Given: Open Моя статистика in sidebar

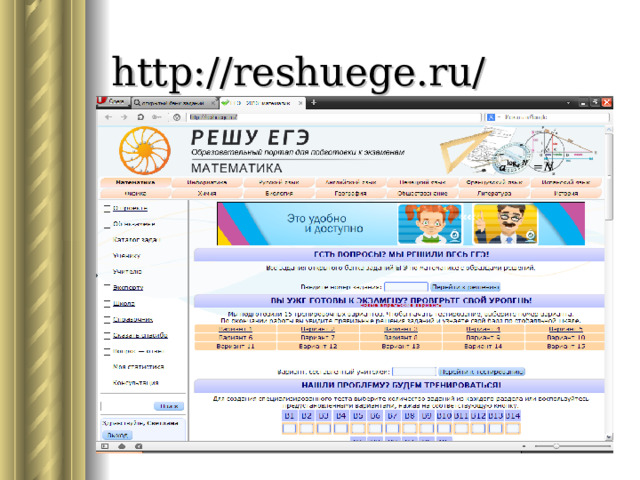Looking at the screenshot, I should [138, 367].
